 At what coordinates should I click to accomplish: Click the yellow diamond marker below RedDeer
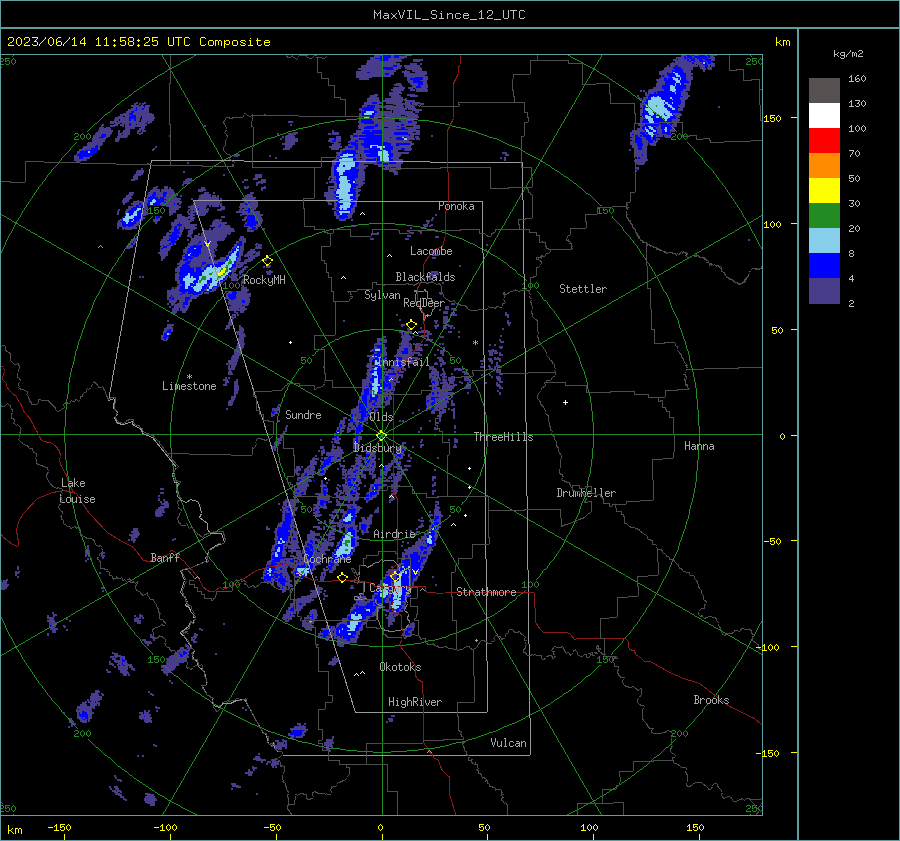[x=411, y=325]
